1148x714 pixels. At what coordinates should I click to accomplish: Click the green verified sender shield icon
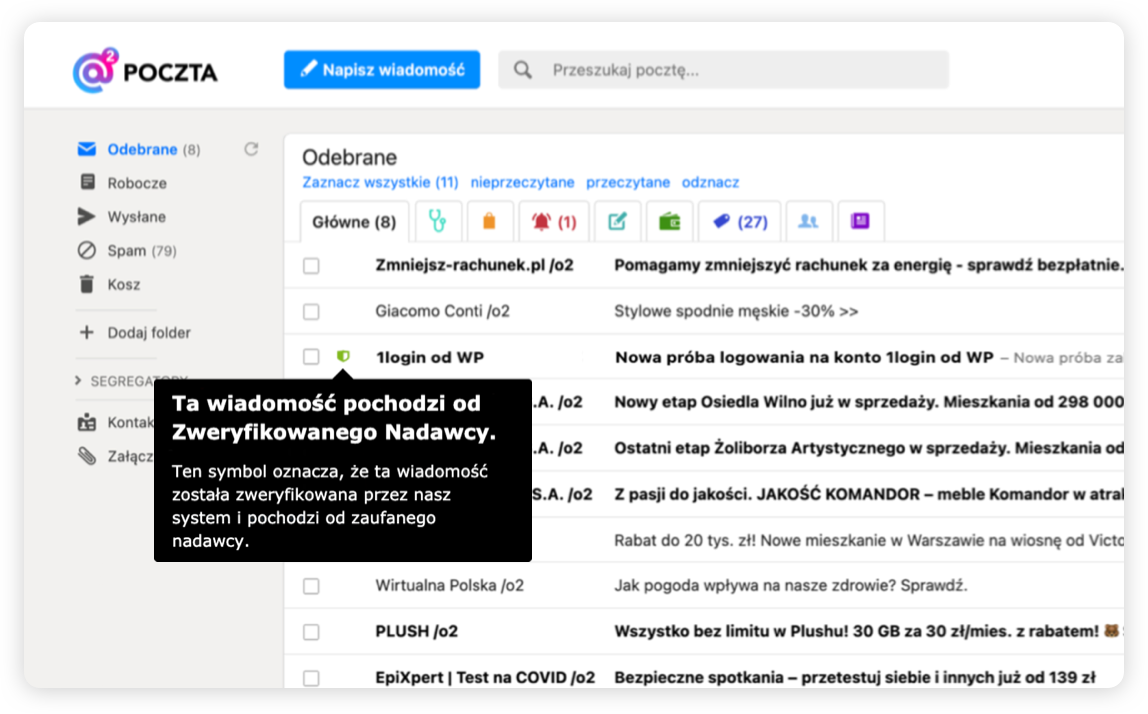[x=343, y=356]
